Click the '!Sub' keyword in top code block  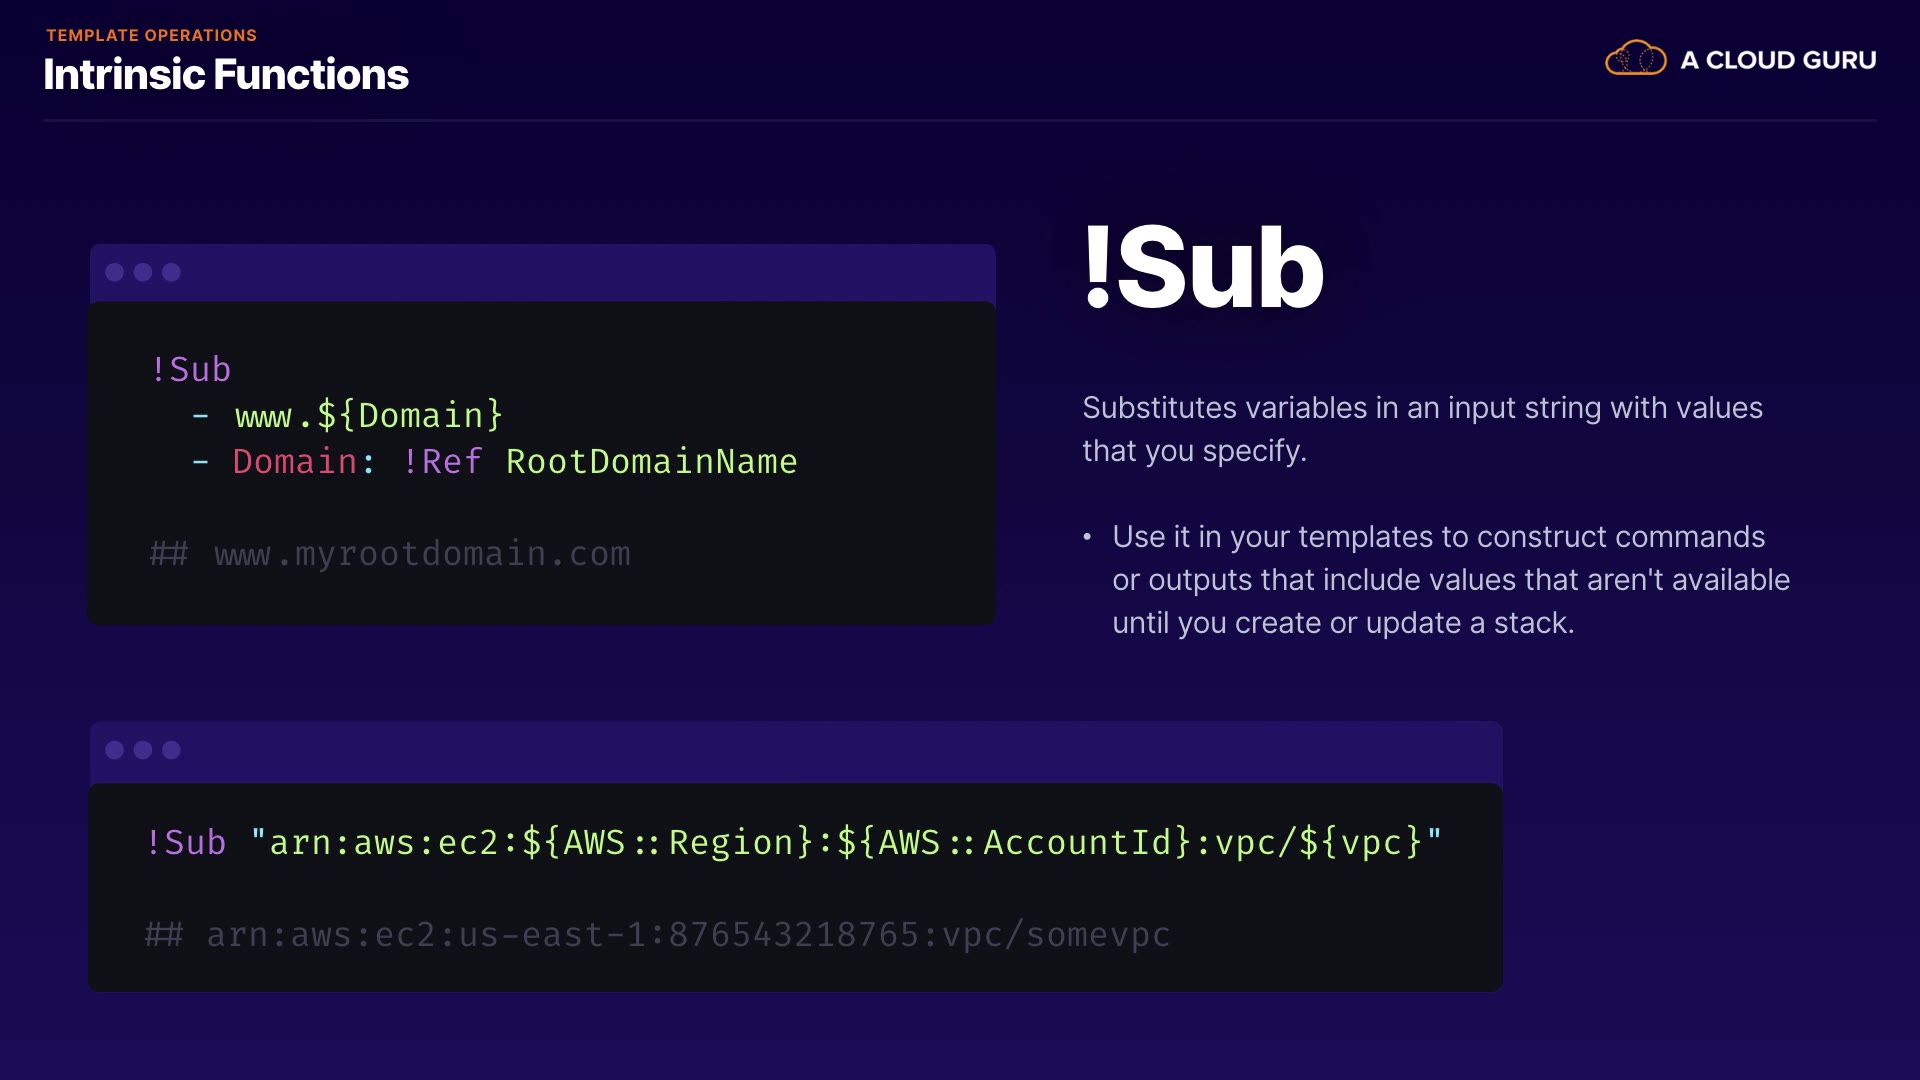[190, 369]
